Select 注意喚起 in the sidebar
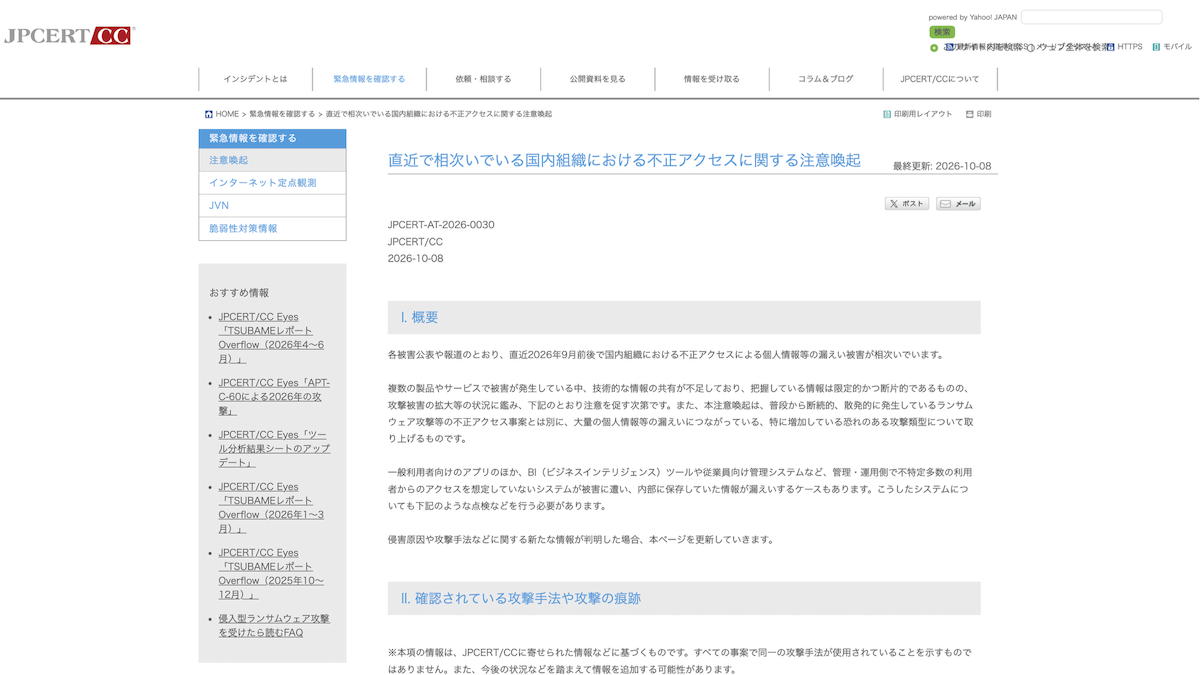Image resolution: width=1200 pixels, height=675 pixels. (272, 160)
